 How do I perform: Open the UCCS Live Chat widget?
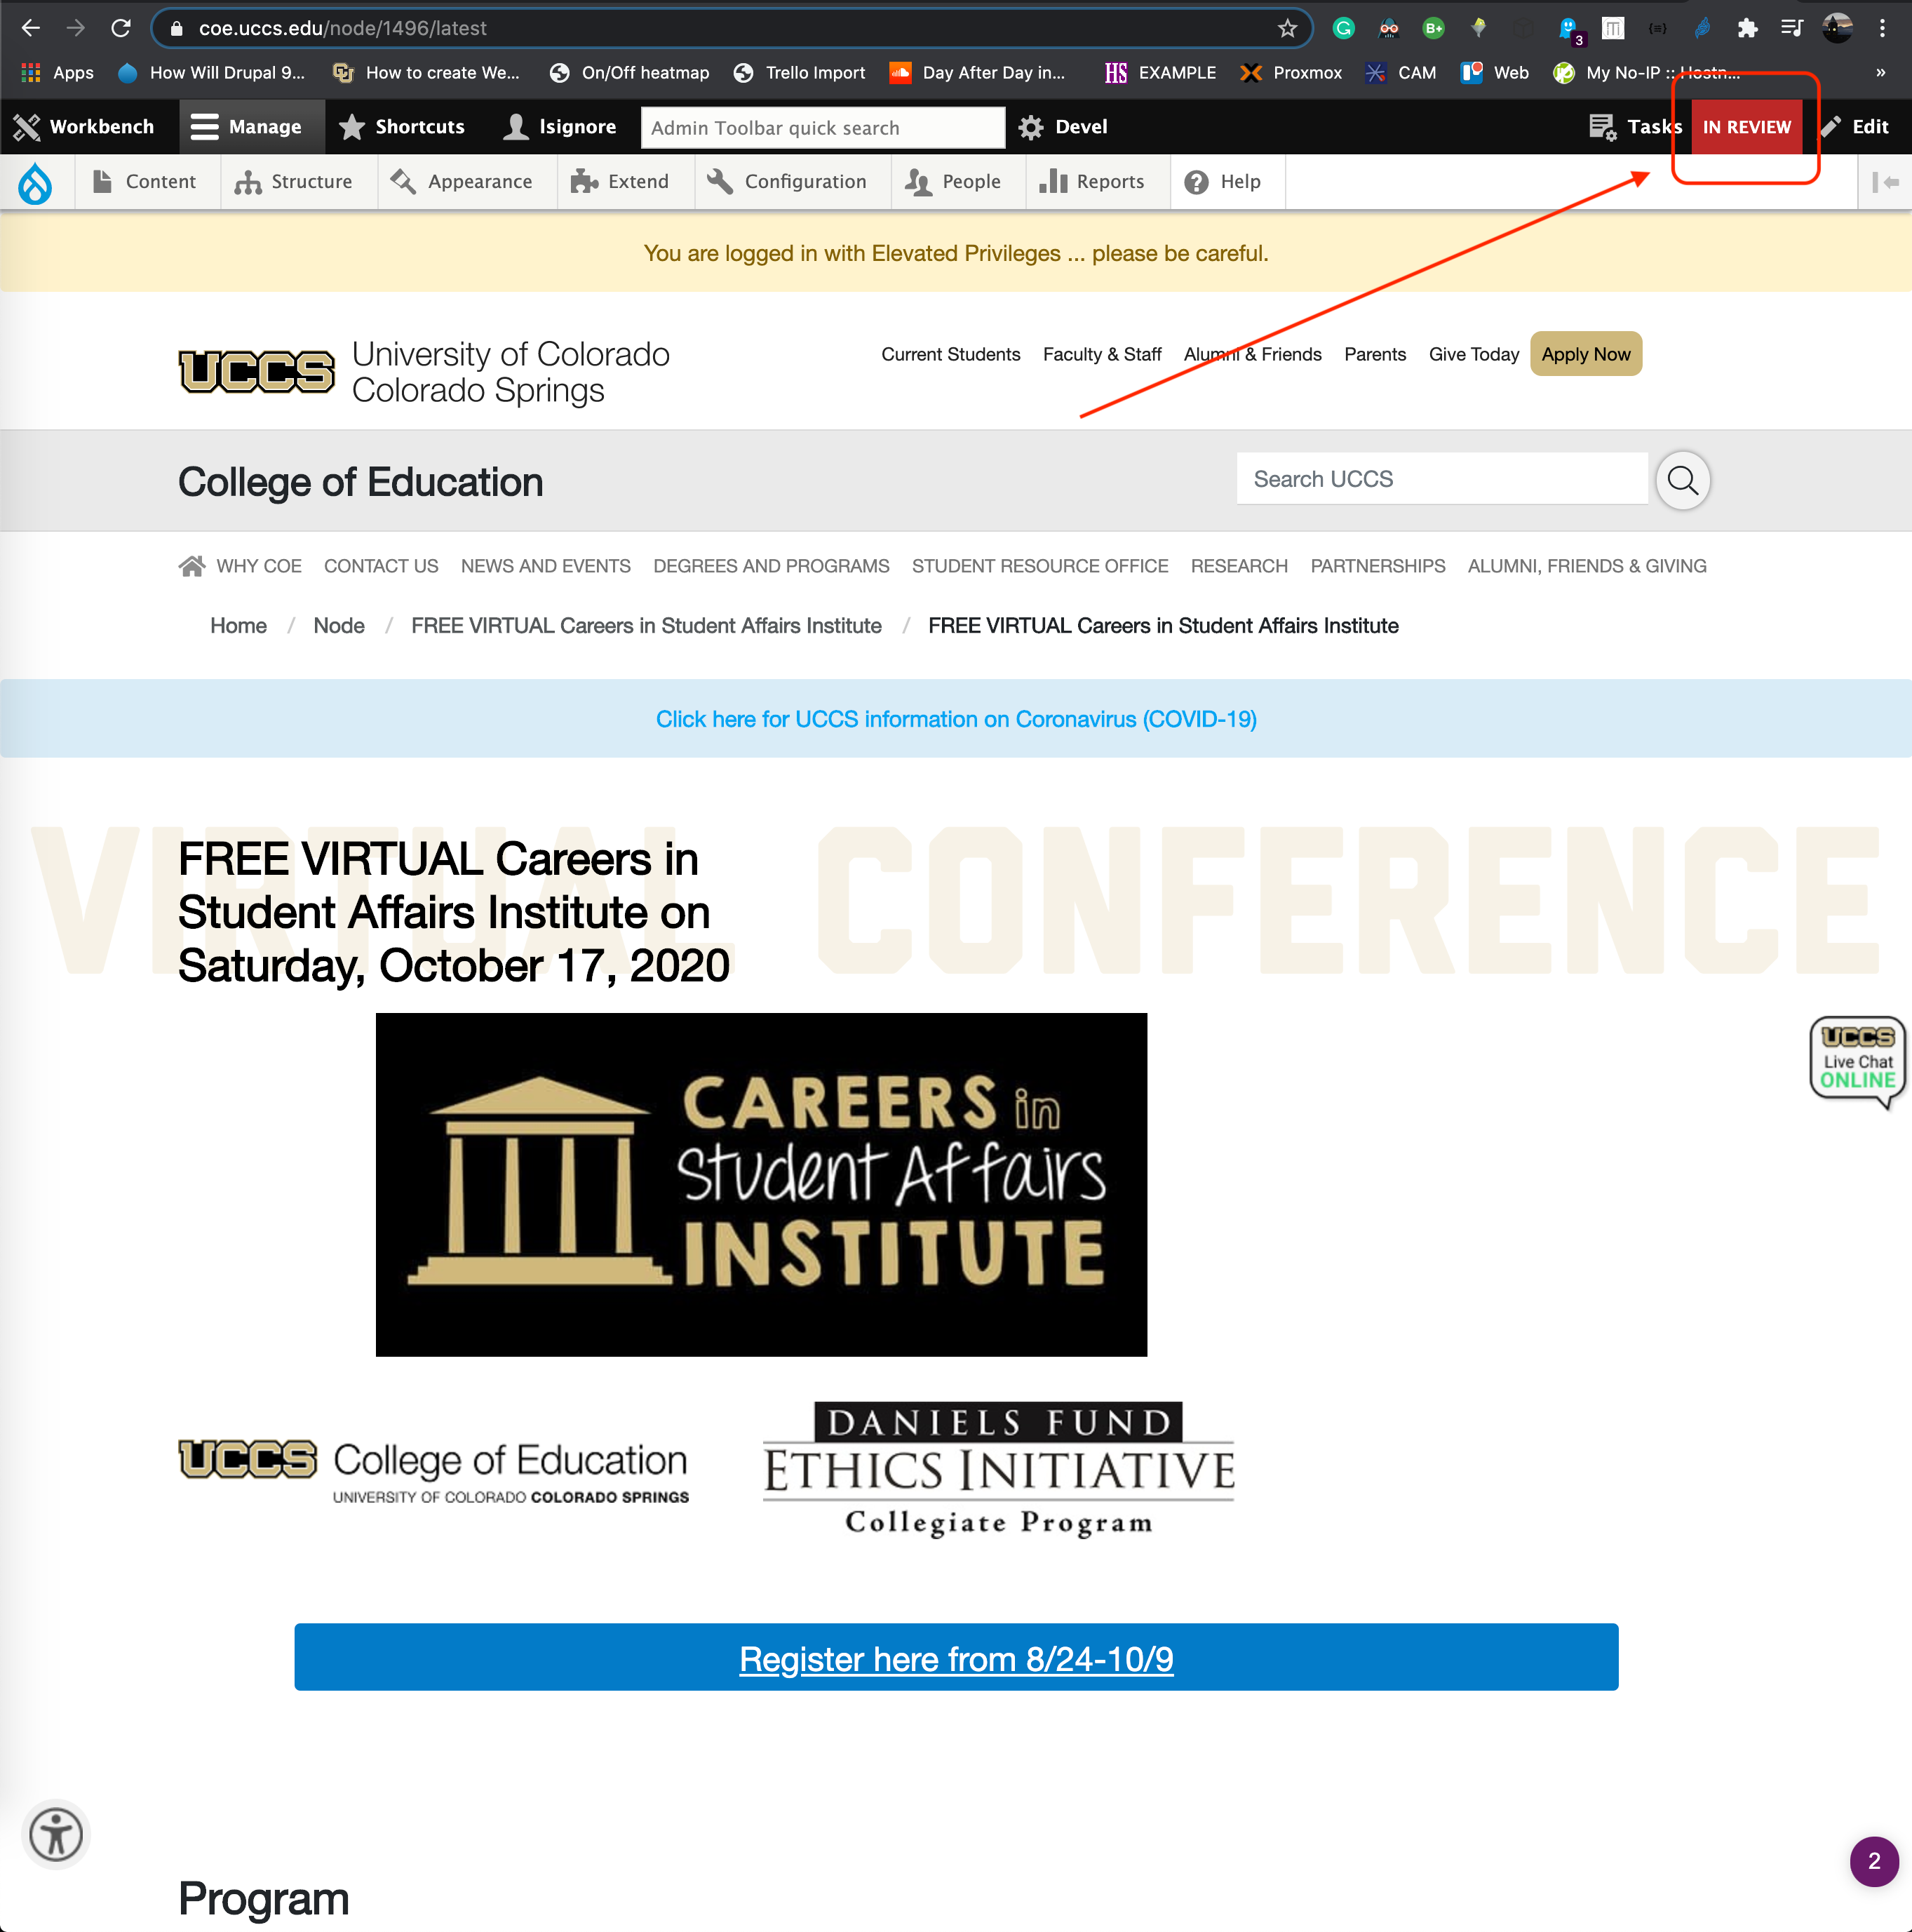(1857, 1062)
